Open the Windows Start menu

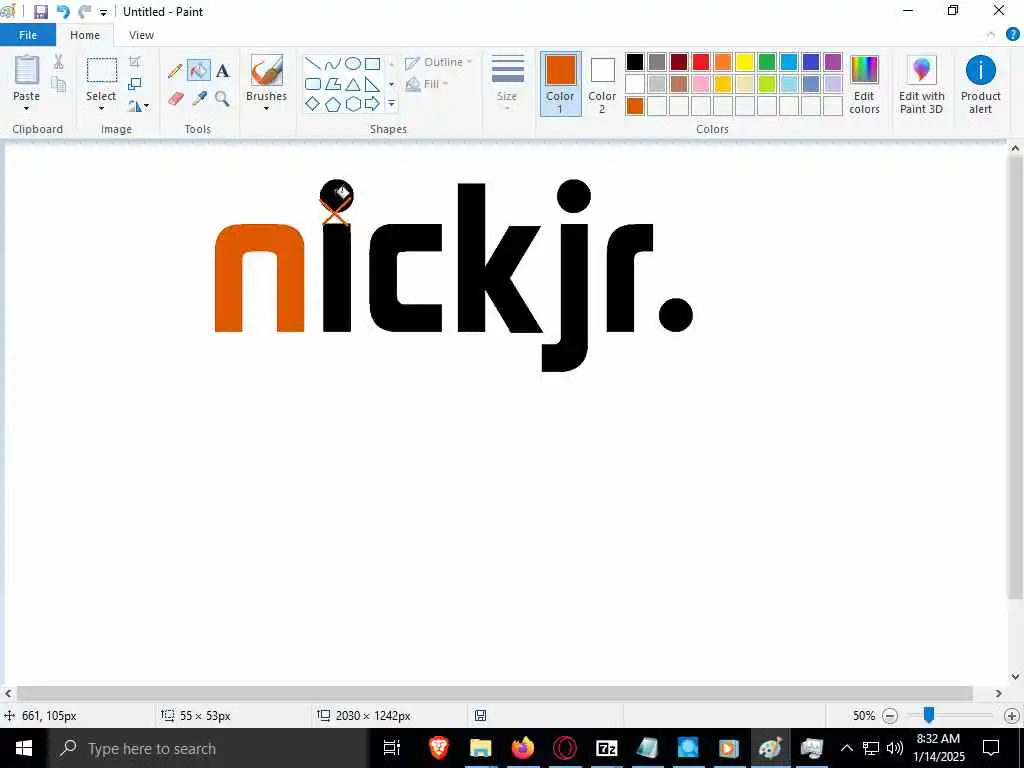click(x=24, y=748)
